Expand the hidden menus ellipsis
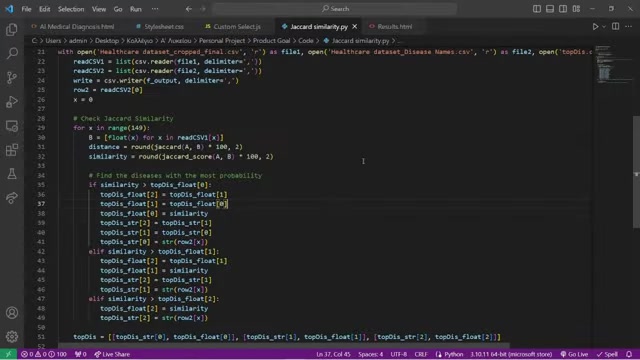The width and height of the screenshot is (640, 360). click(155, 9)
